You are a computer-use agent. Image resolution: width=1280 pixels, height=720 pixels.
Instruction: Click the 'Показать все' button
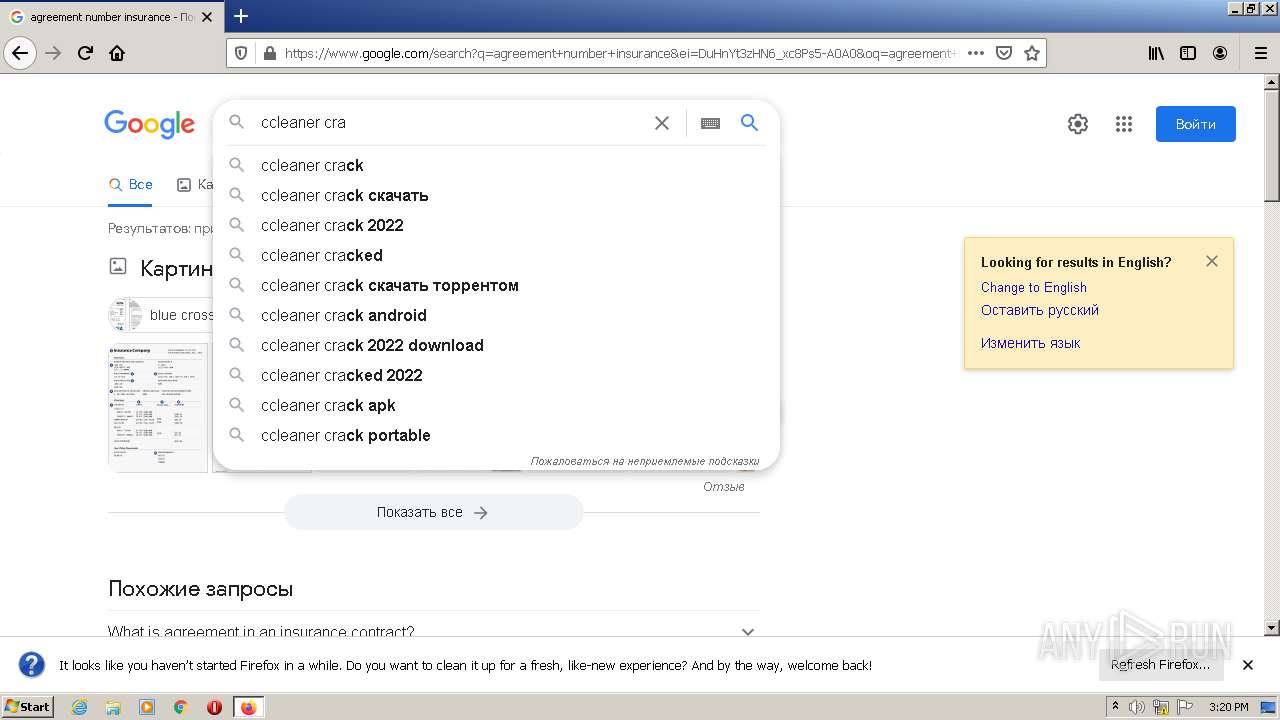pyautogui.click(x=433, y=512)
